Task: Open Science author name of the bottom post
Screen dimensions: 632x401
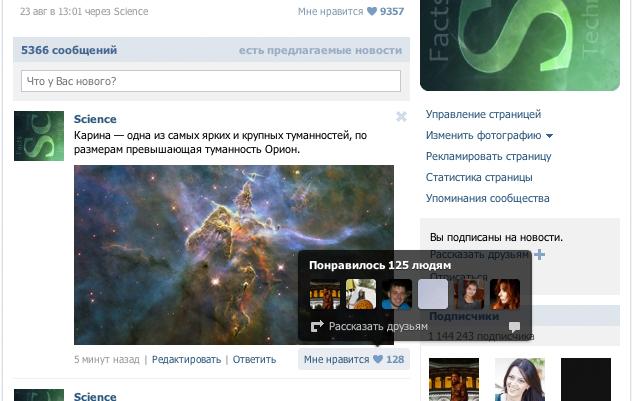Action: coord(95,396)
